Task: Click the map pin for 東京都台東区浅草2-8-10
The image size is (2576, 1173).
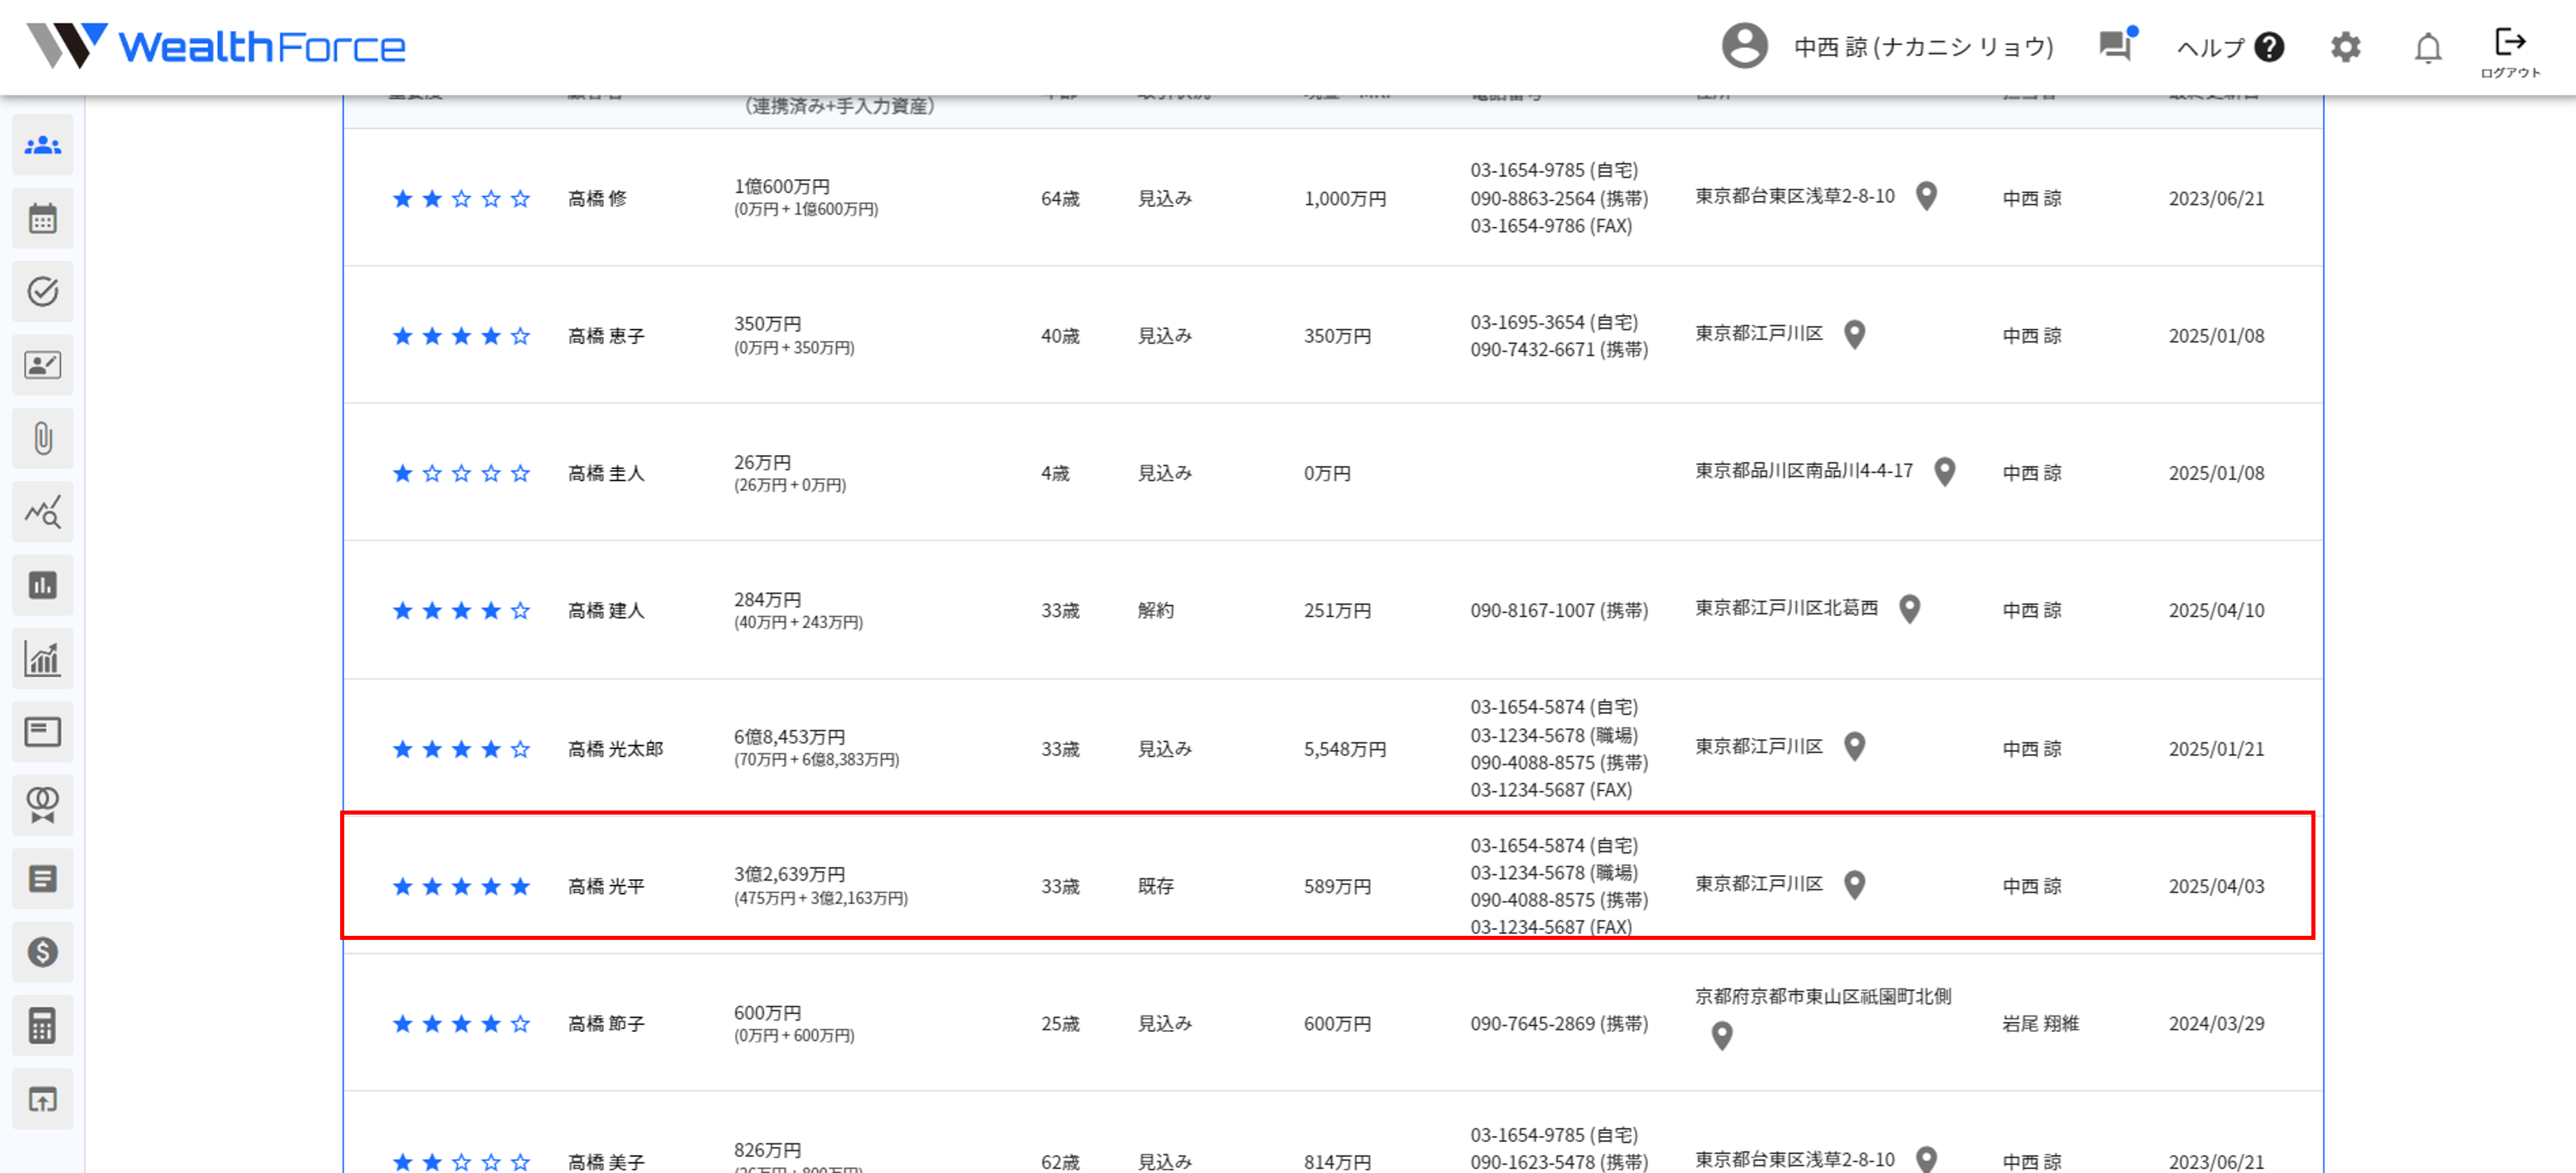Action: [1926, 196]
